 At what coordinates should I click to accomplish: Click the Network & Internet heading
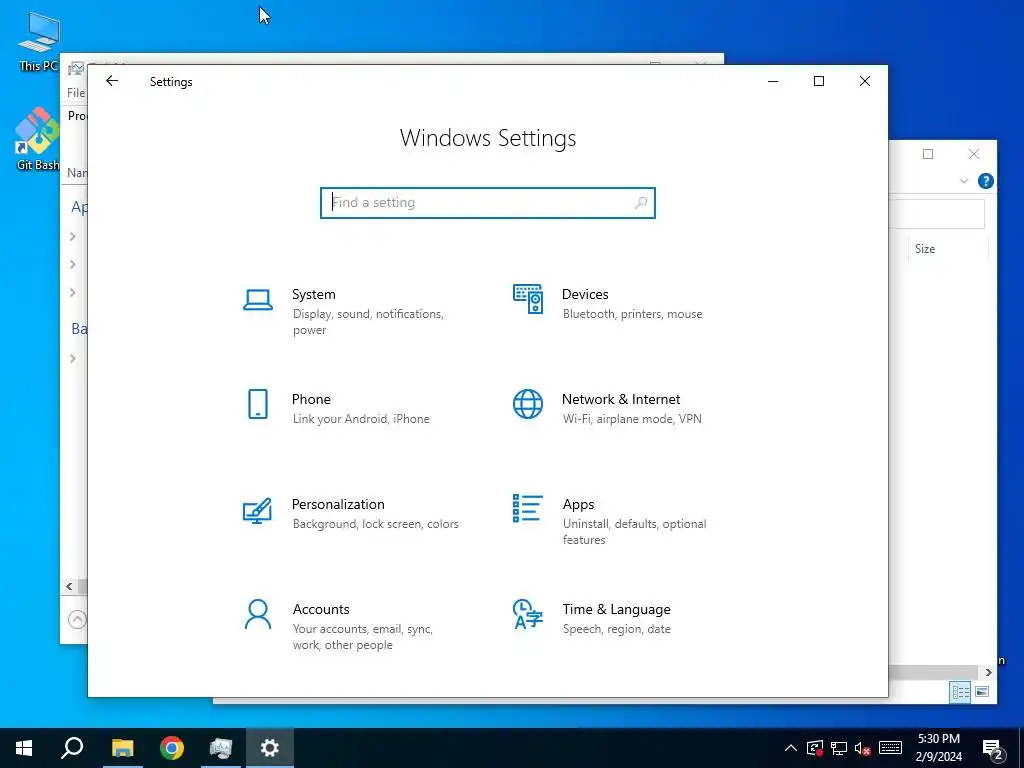(x=621, y=400)
